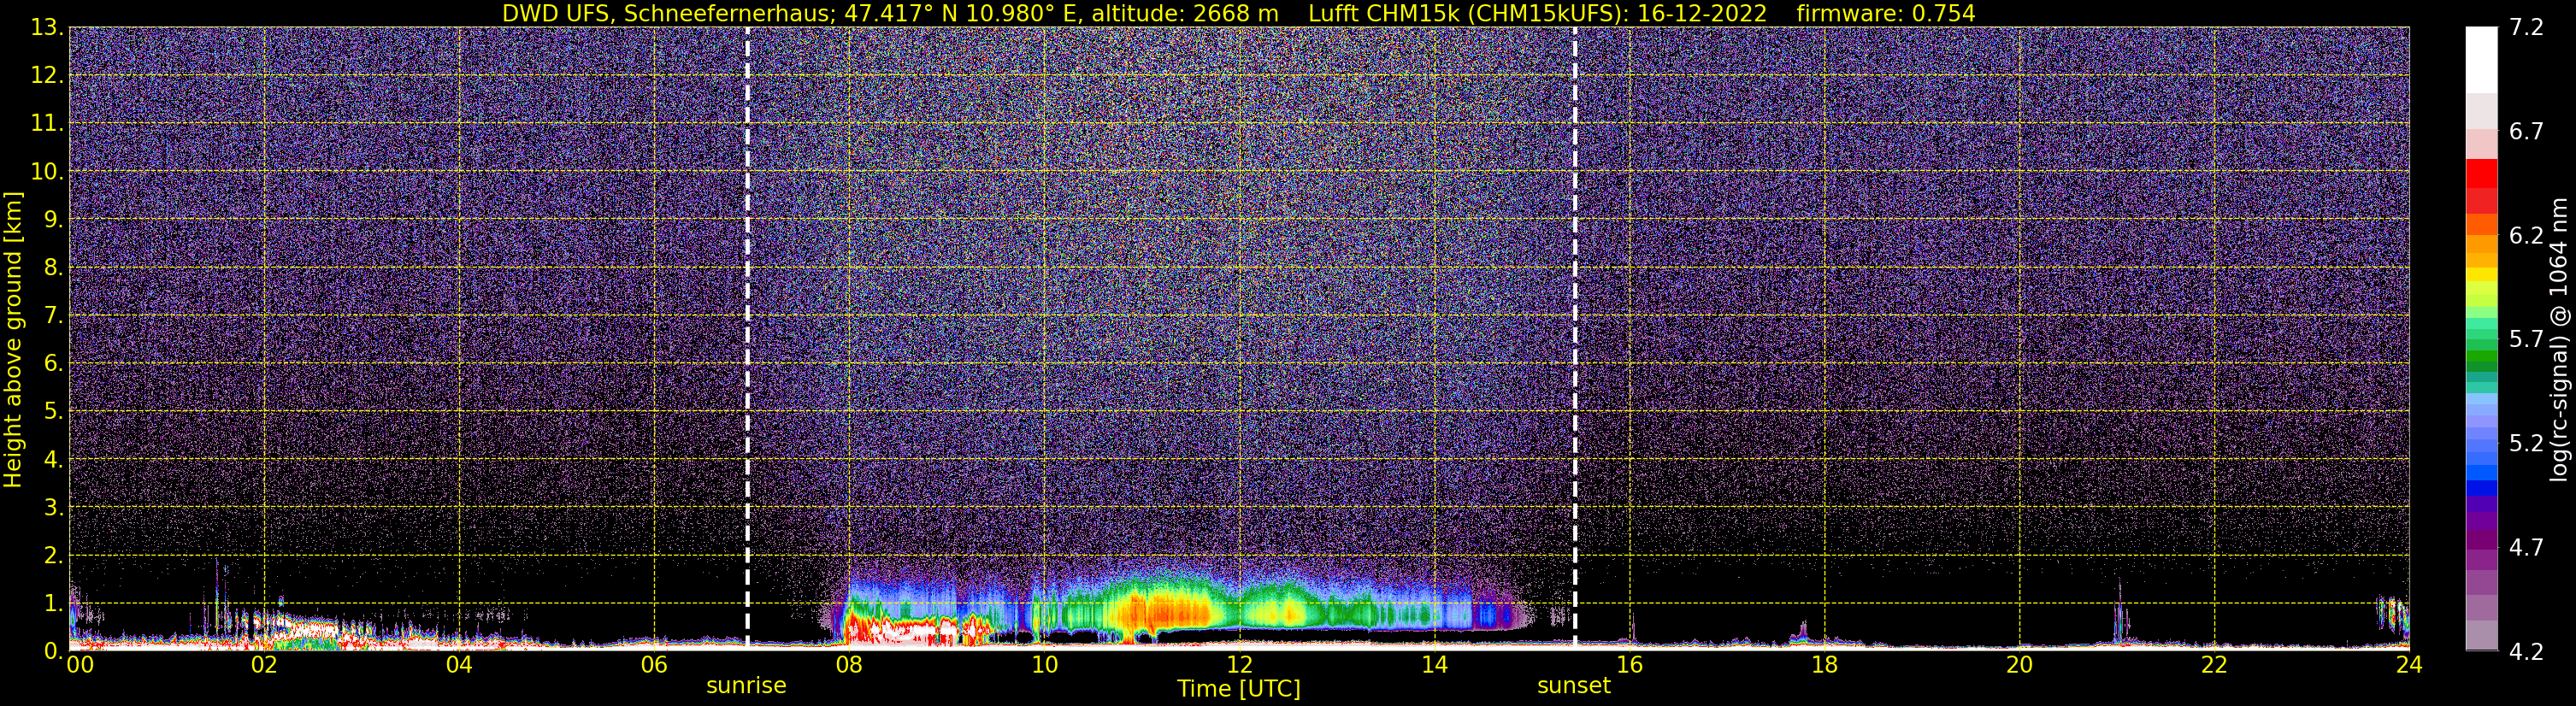The height and width of the screenshot is (706, 2576).
Task: Click the x-axis label 'Time [UTC]'
Action: (1238, 688)
